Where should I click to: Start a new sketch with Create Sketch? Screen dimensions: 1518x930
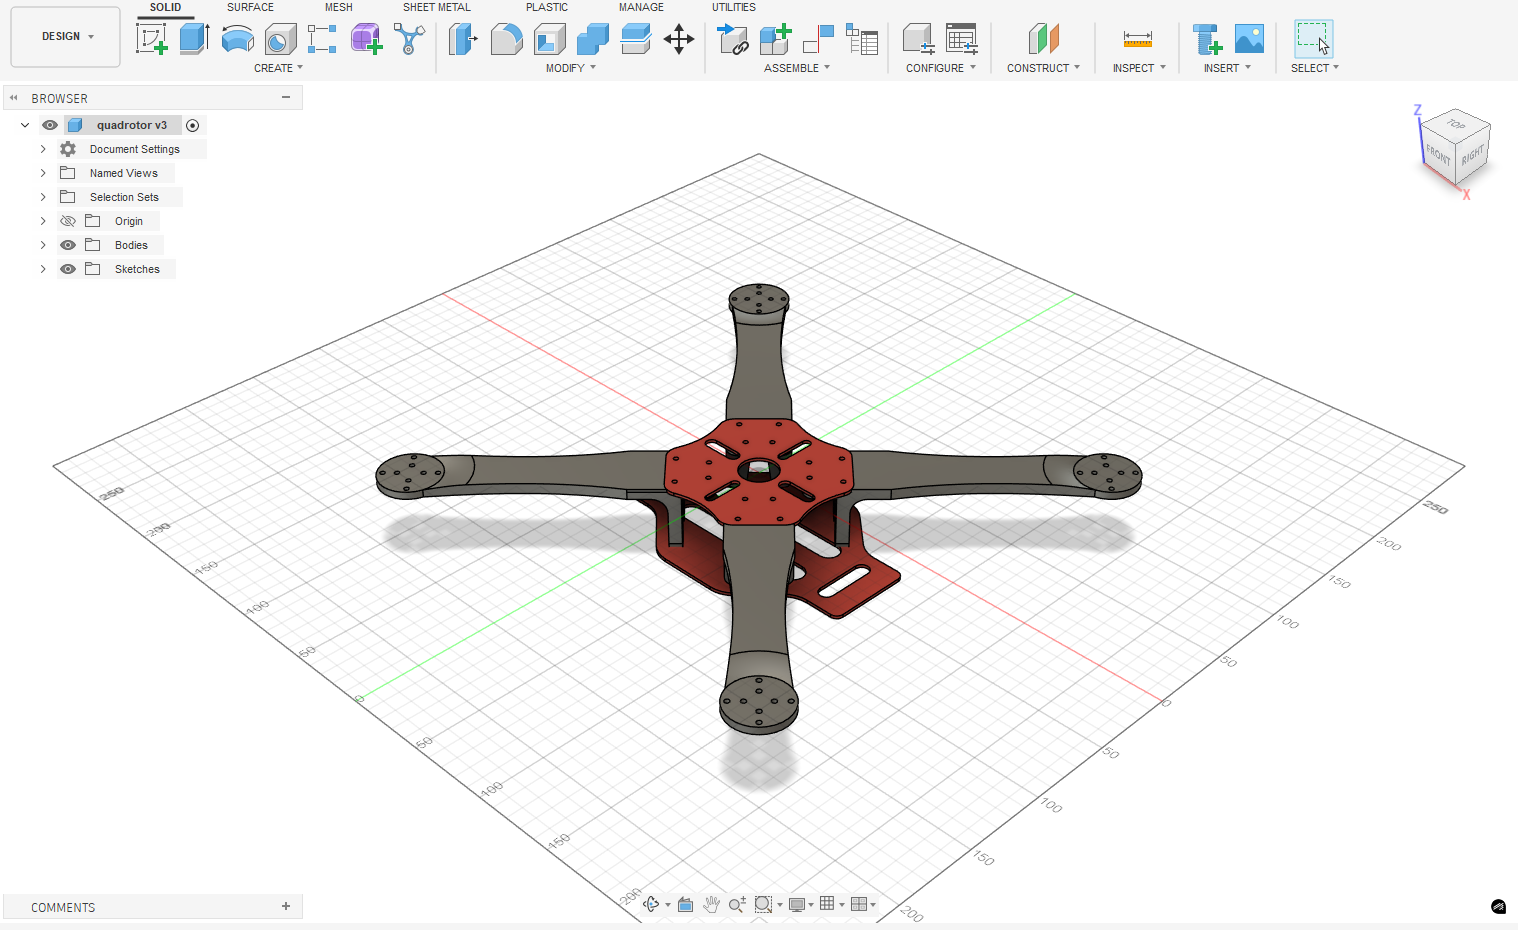151,39
